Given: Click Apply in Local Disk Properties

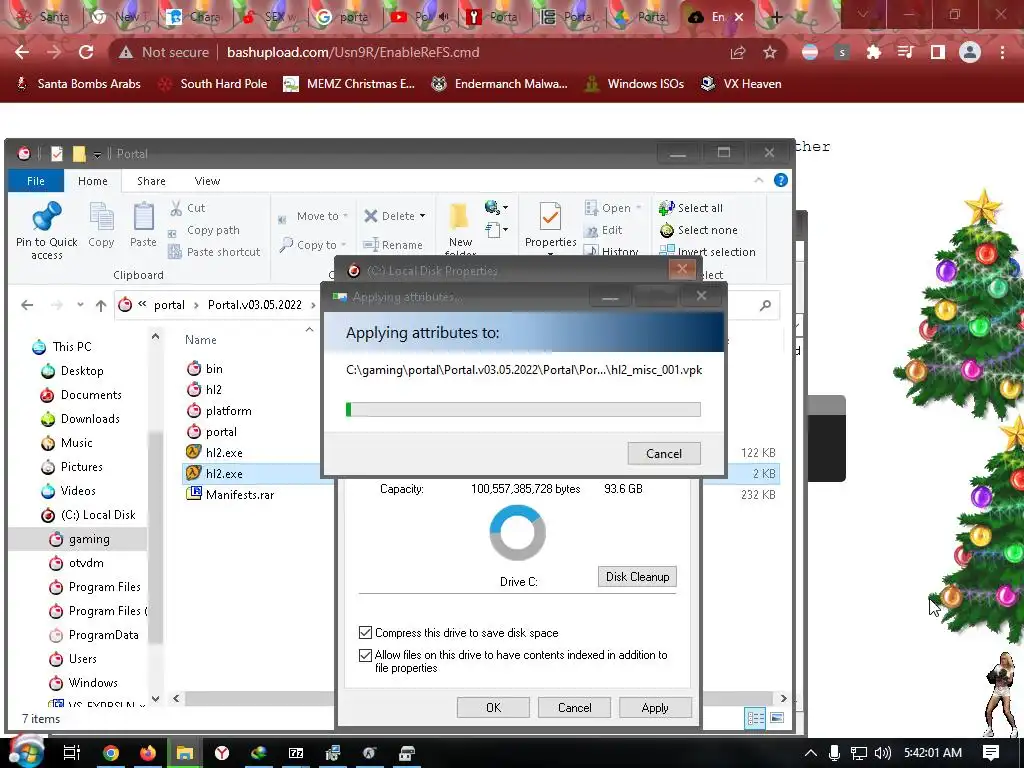Looking at the screenshot, I should coord(654,708).
